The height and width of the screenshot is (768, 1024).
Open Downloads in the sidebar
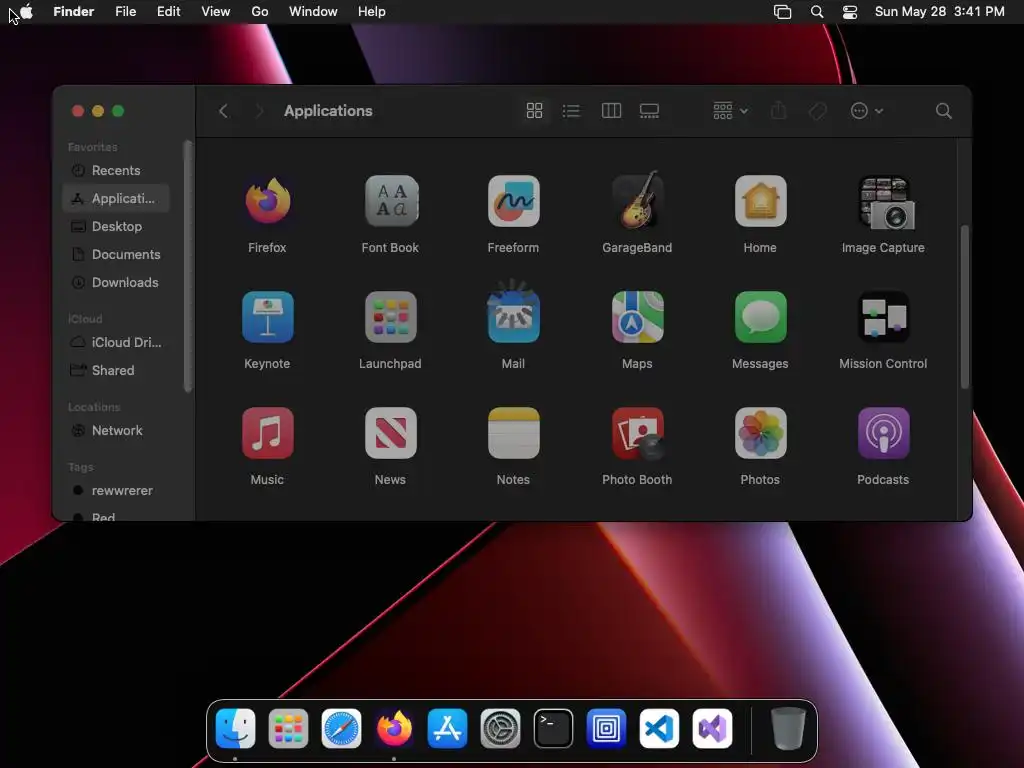(116, 283)
